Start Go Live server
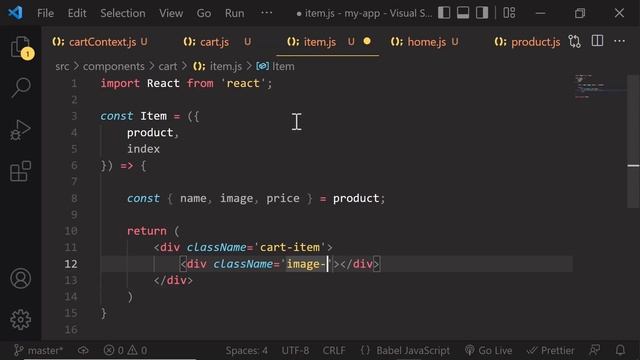Screen dimensions: 640x360 coord(488,350)
